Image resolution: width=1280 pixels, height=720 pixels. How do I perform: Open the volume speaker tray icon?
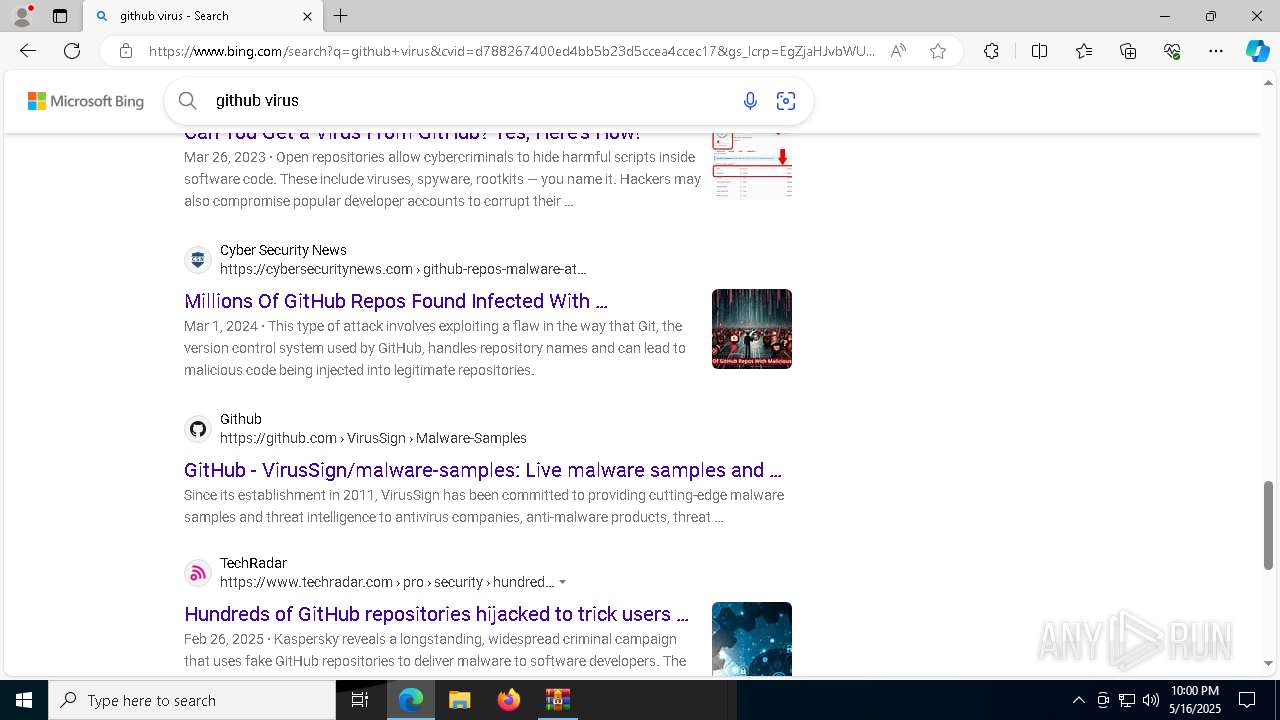click(x=1151, y=700)
